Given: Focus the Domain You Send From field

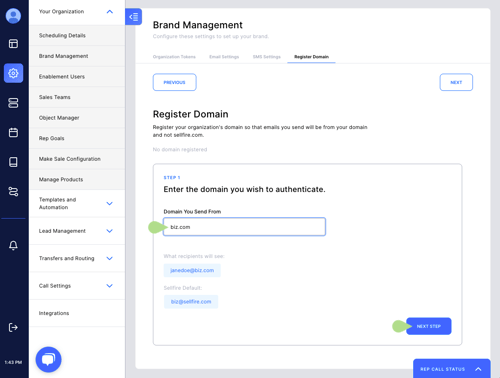Looking at the screenshot, I should click(244, 227).
